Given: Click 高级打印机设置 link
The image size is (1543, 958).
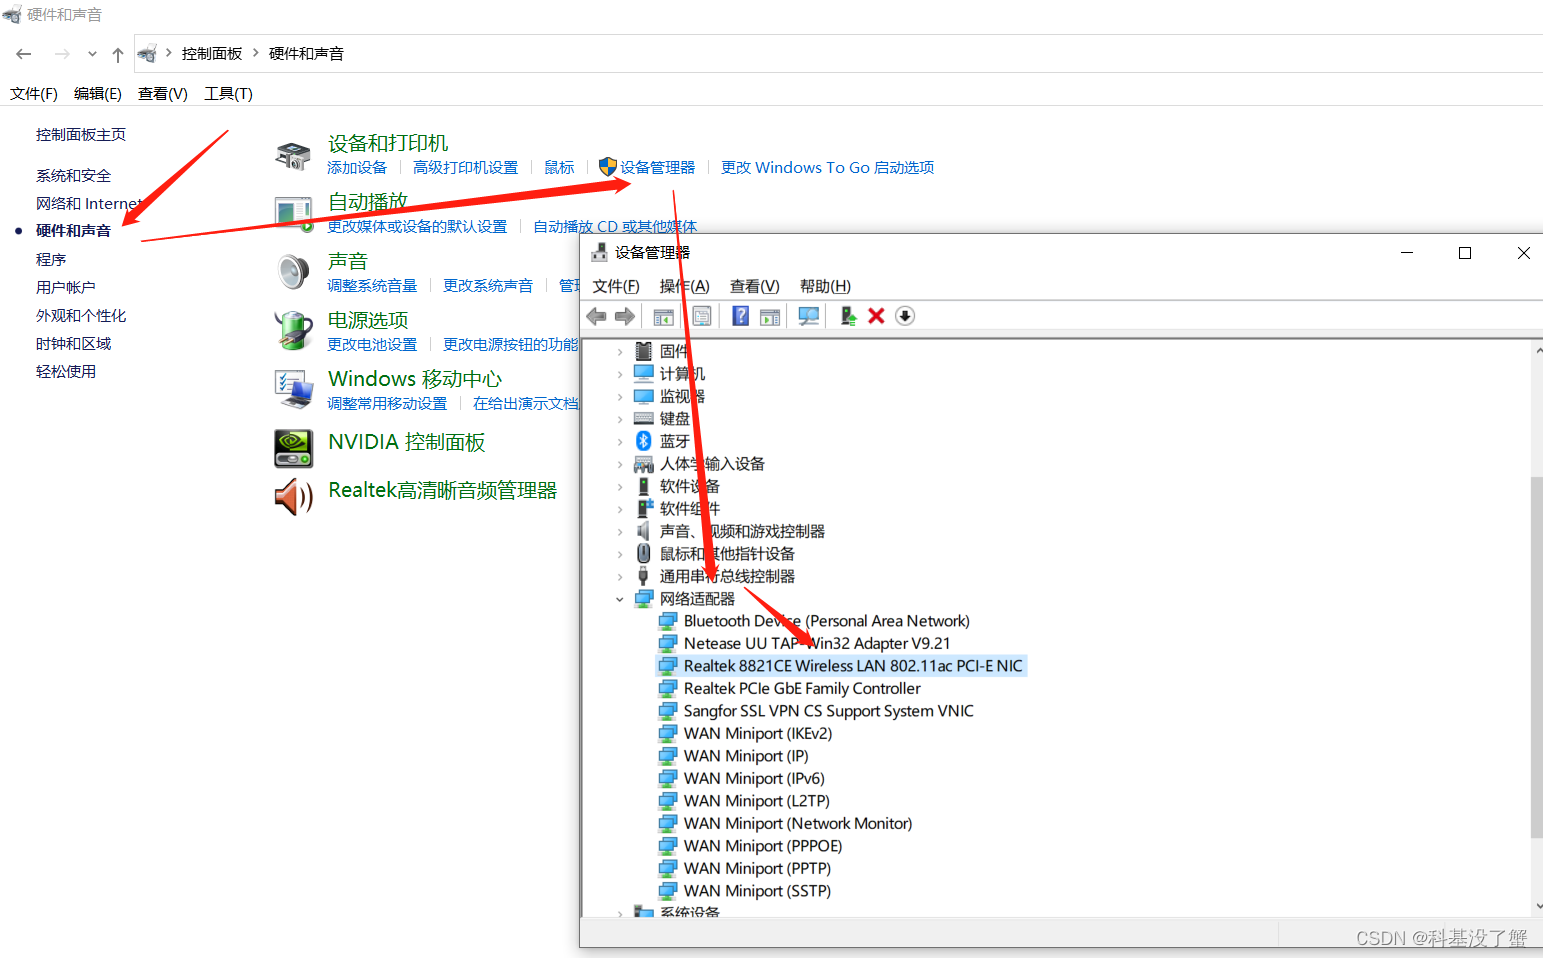Looking at the screenshot, I should tap(466, 168).
